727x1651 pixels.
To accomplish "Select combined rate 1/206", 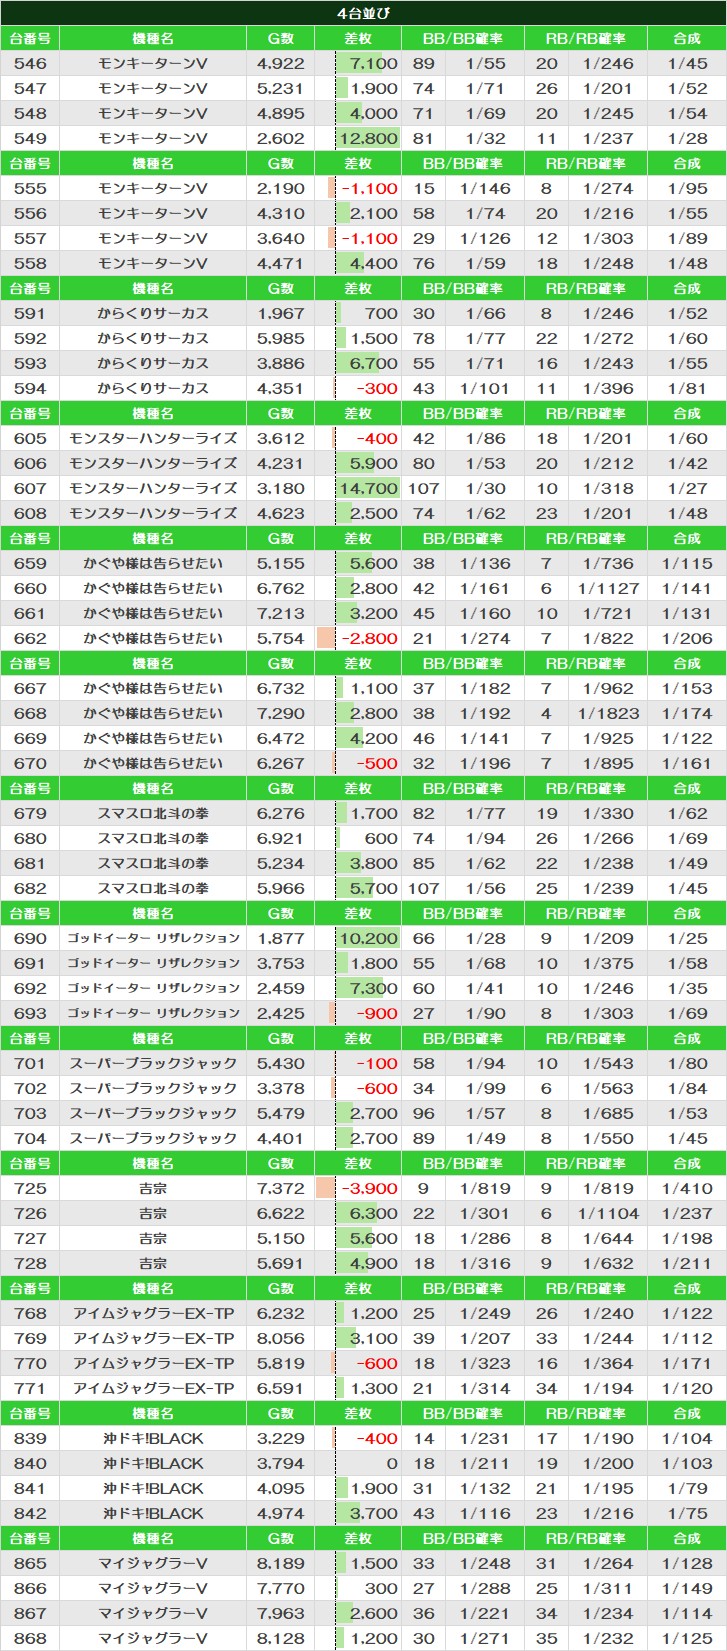I will (x=687, y=638).
